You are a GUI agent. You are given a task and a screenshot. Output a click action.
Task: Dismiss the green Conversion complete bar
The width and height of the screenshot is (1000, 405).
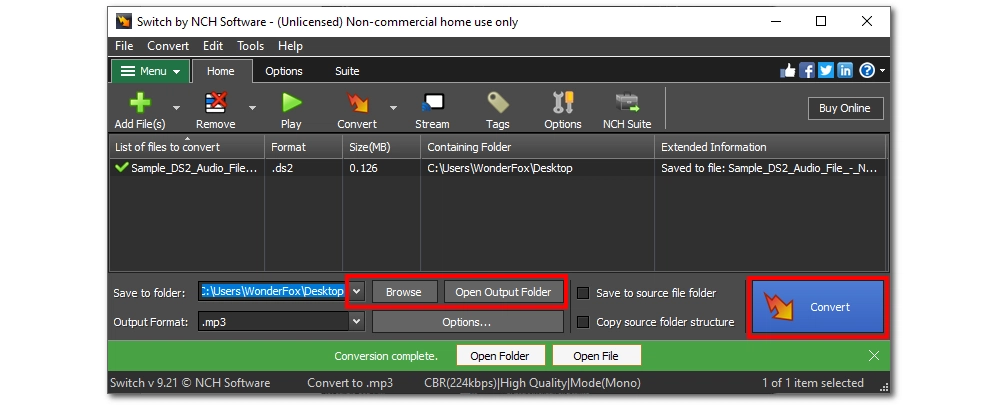(x=874, y=356)
